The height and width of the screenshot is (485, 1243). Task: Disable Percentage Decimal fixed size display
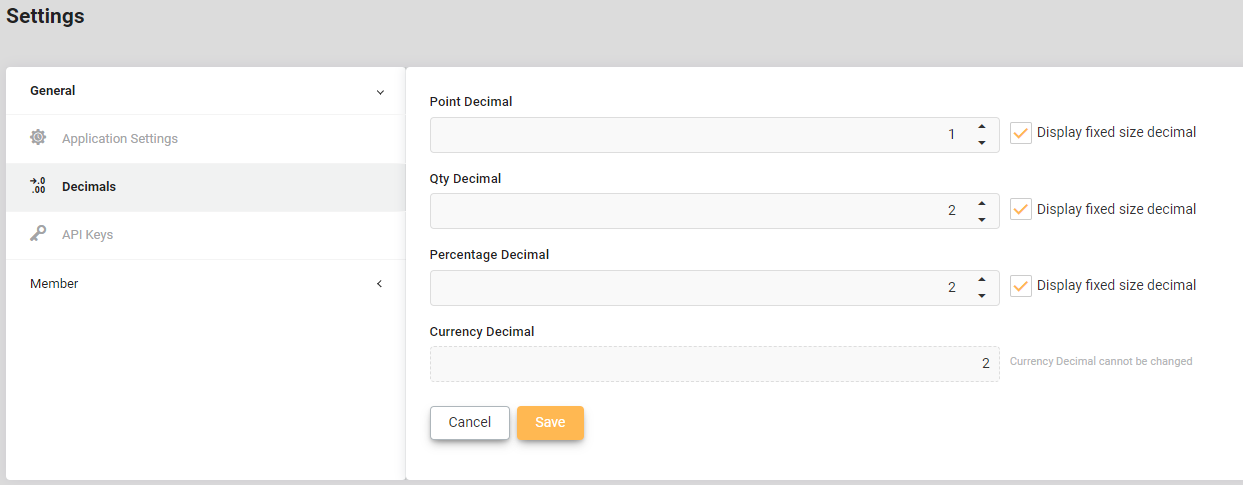(x=1021, y=286)
